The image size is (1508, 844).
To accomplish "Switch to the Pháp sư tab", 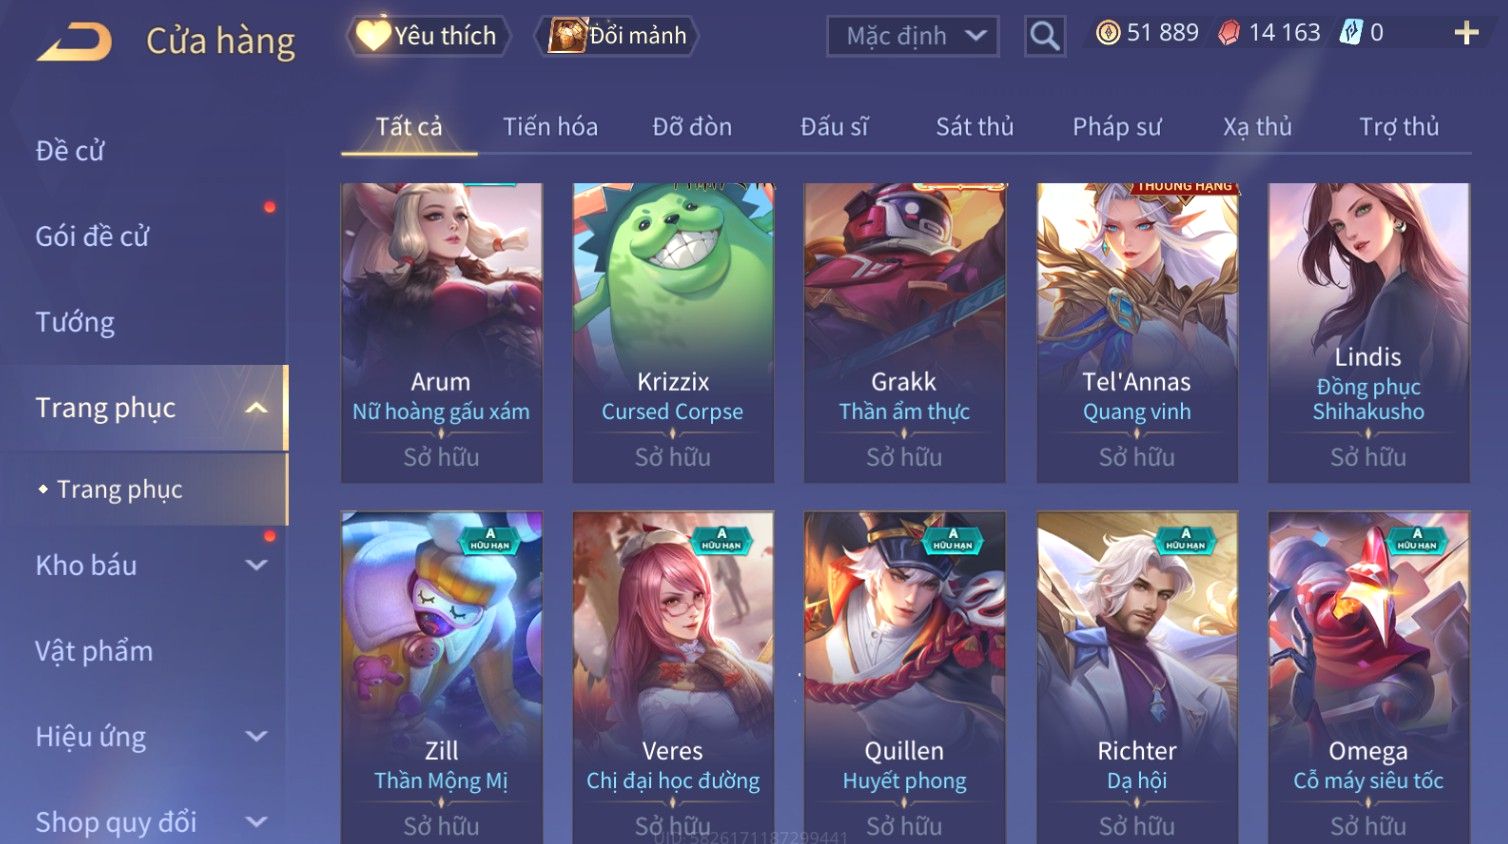I will 1117,127.
